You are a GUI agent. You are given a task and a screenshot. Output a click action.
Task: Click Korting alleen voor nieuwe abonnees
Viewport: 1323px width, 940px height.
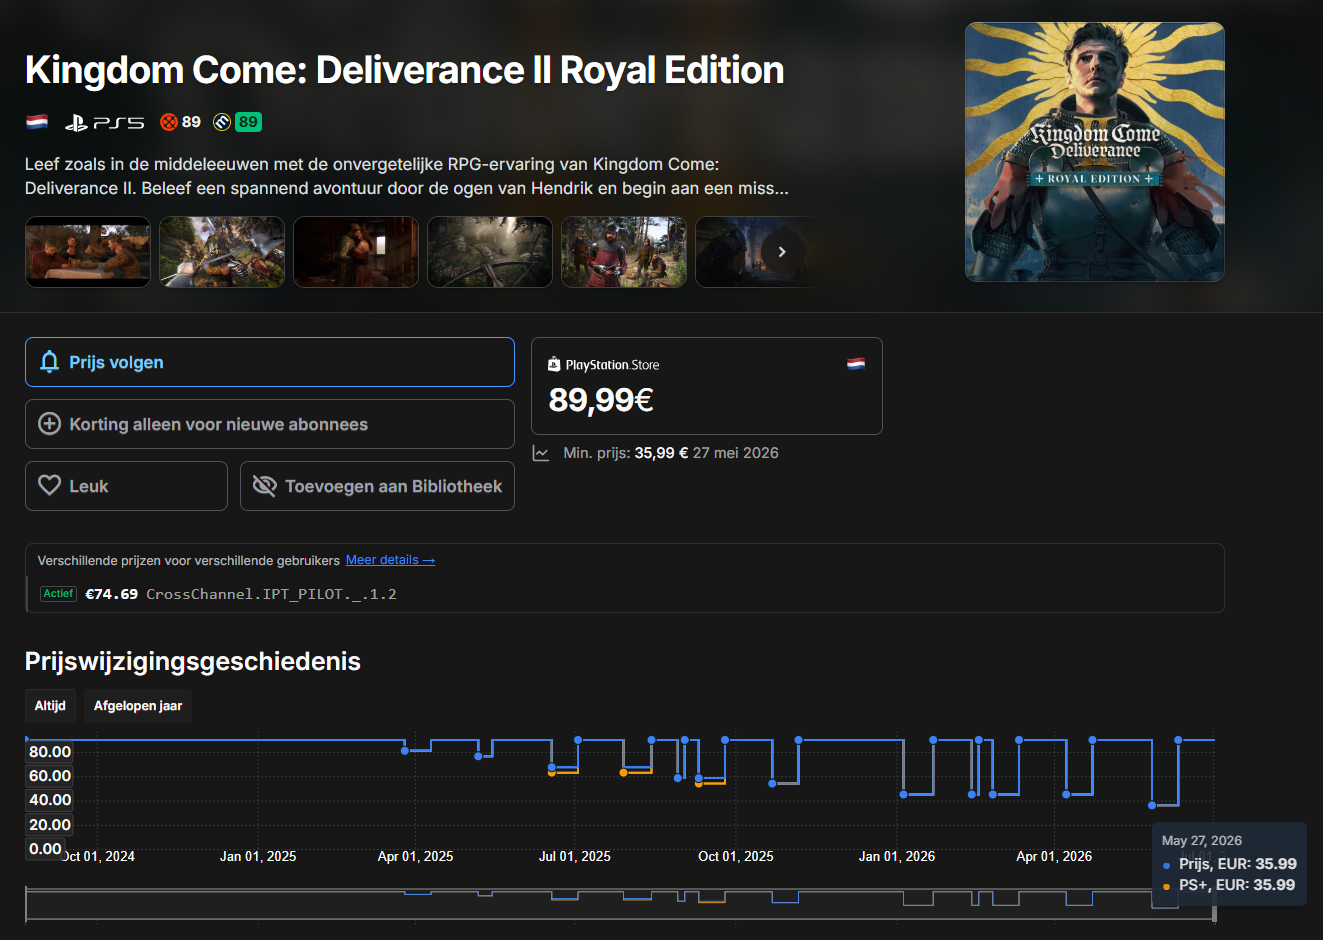(270, 424)
